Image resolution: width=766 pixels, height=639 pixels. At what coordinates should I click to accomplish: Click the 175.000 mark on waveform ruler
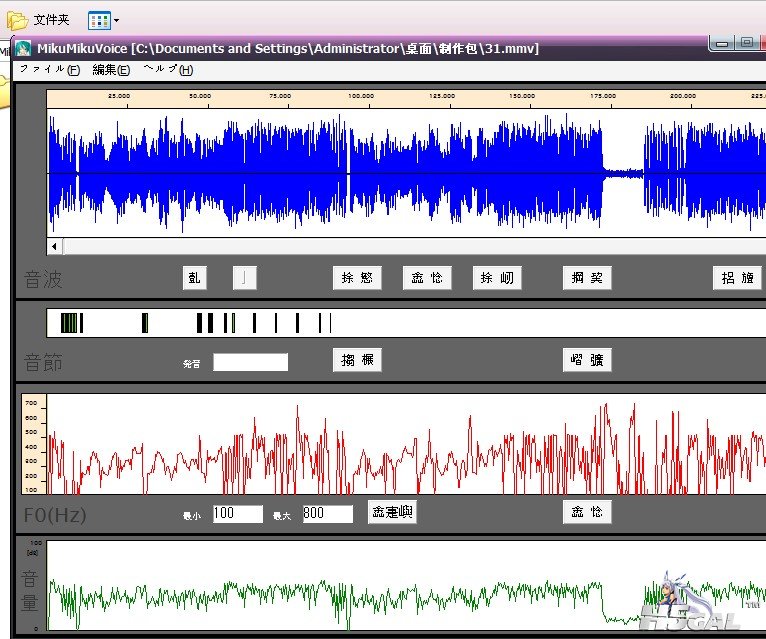[x=603, y=96]
